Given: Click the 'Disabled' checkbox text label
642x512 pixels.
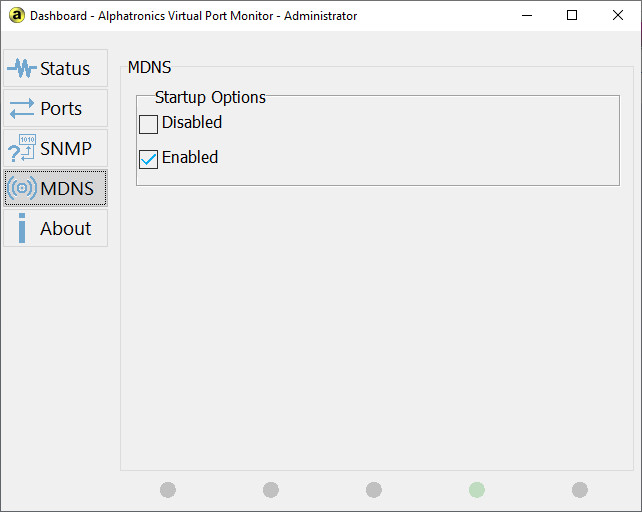Looking at the screenshot, I should (x=192, y=123).
